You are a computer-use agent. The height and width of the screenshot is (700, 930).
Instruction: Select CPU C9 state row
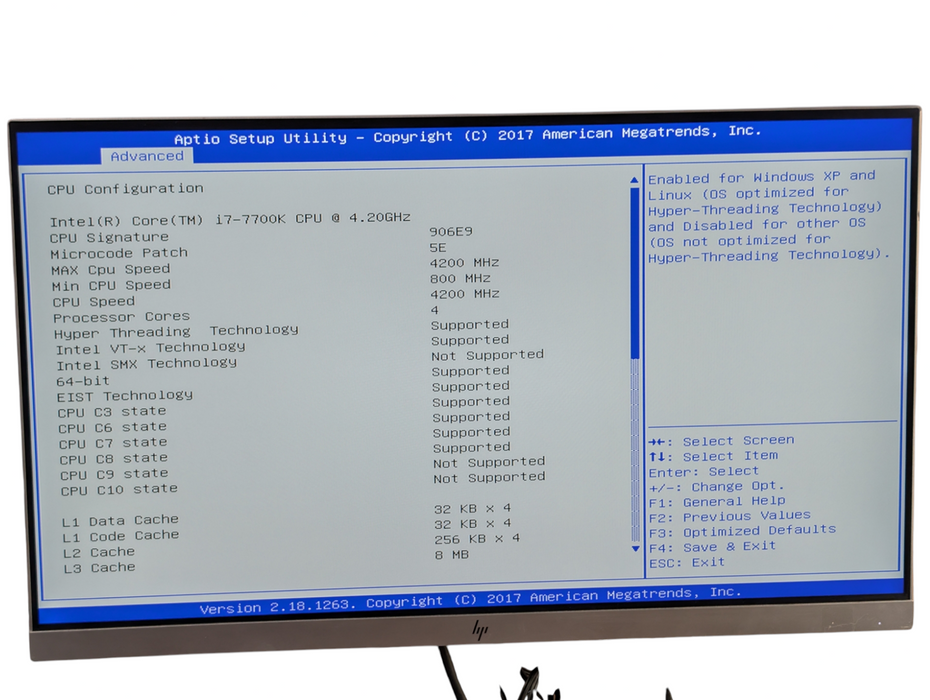tap(302, 469)
